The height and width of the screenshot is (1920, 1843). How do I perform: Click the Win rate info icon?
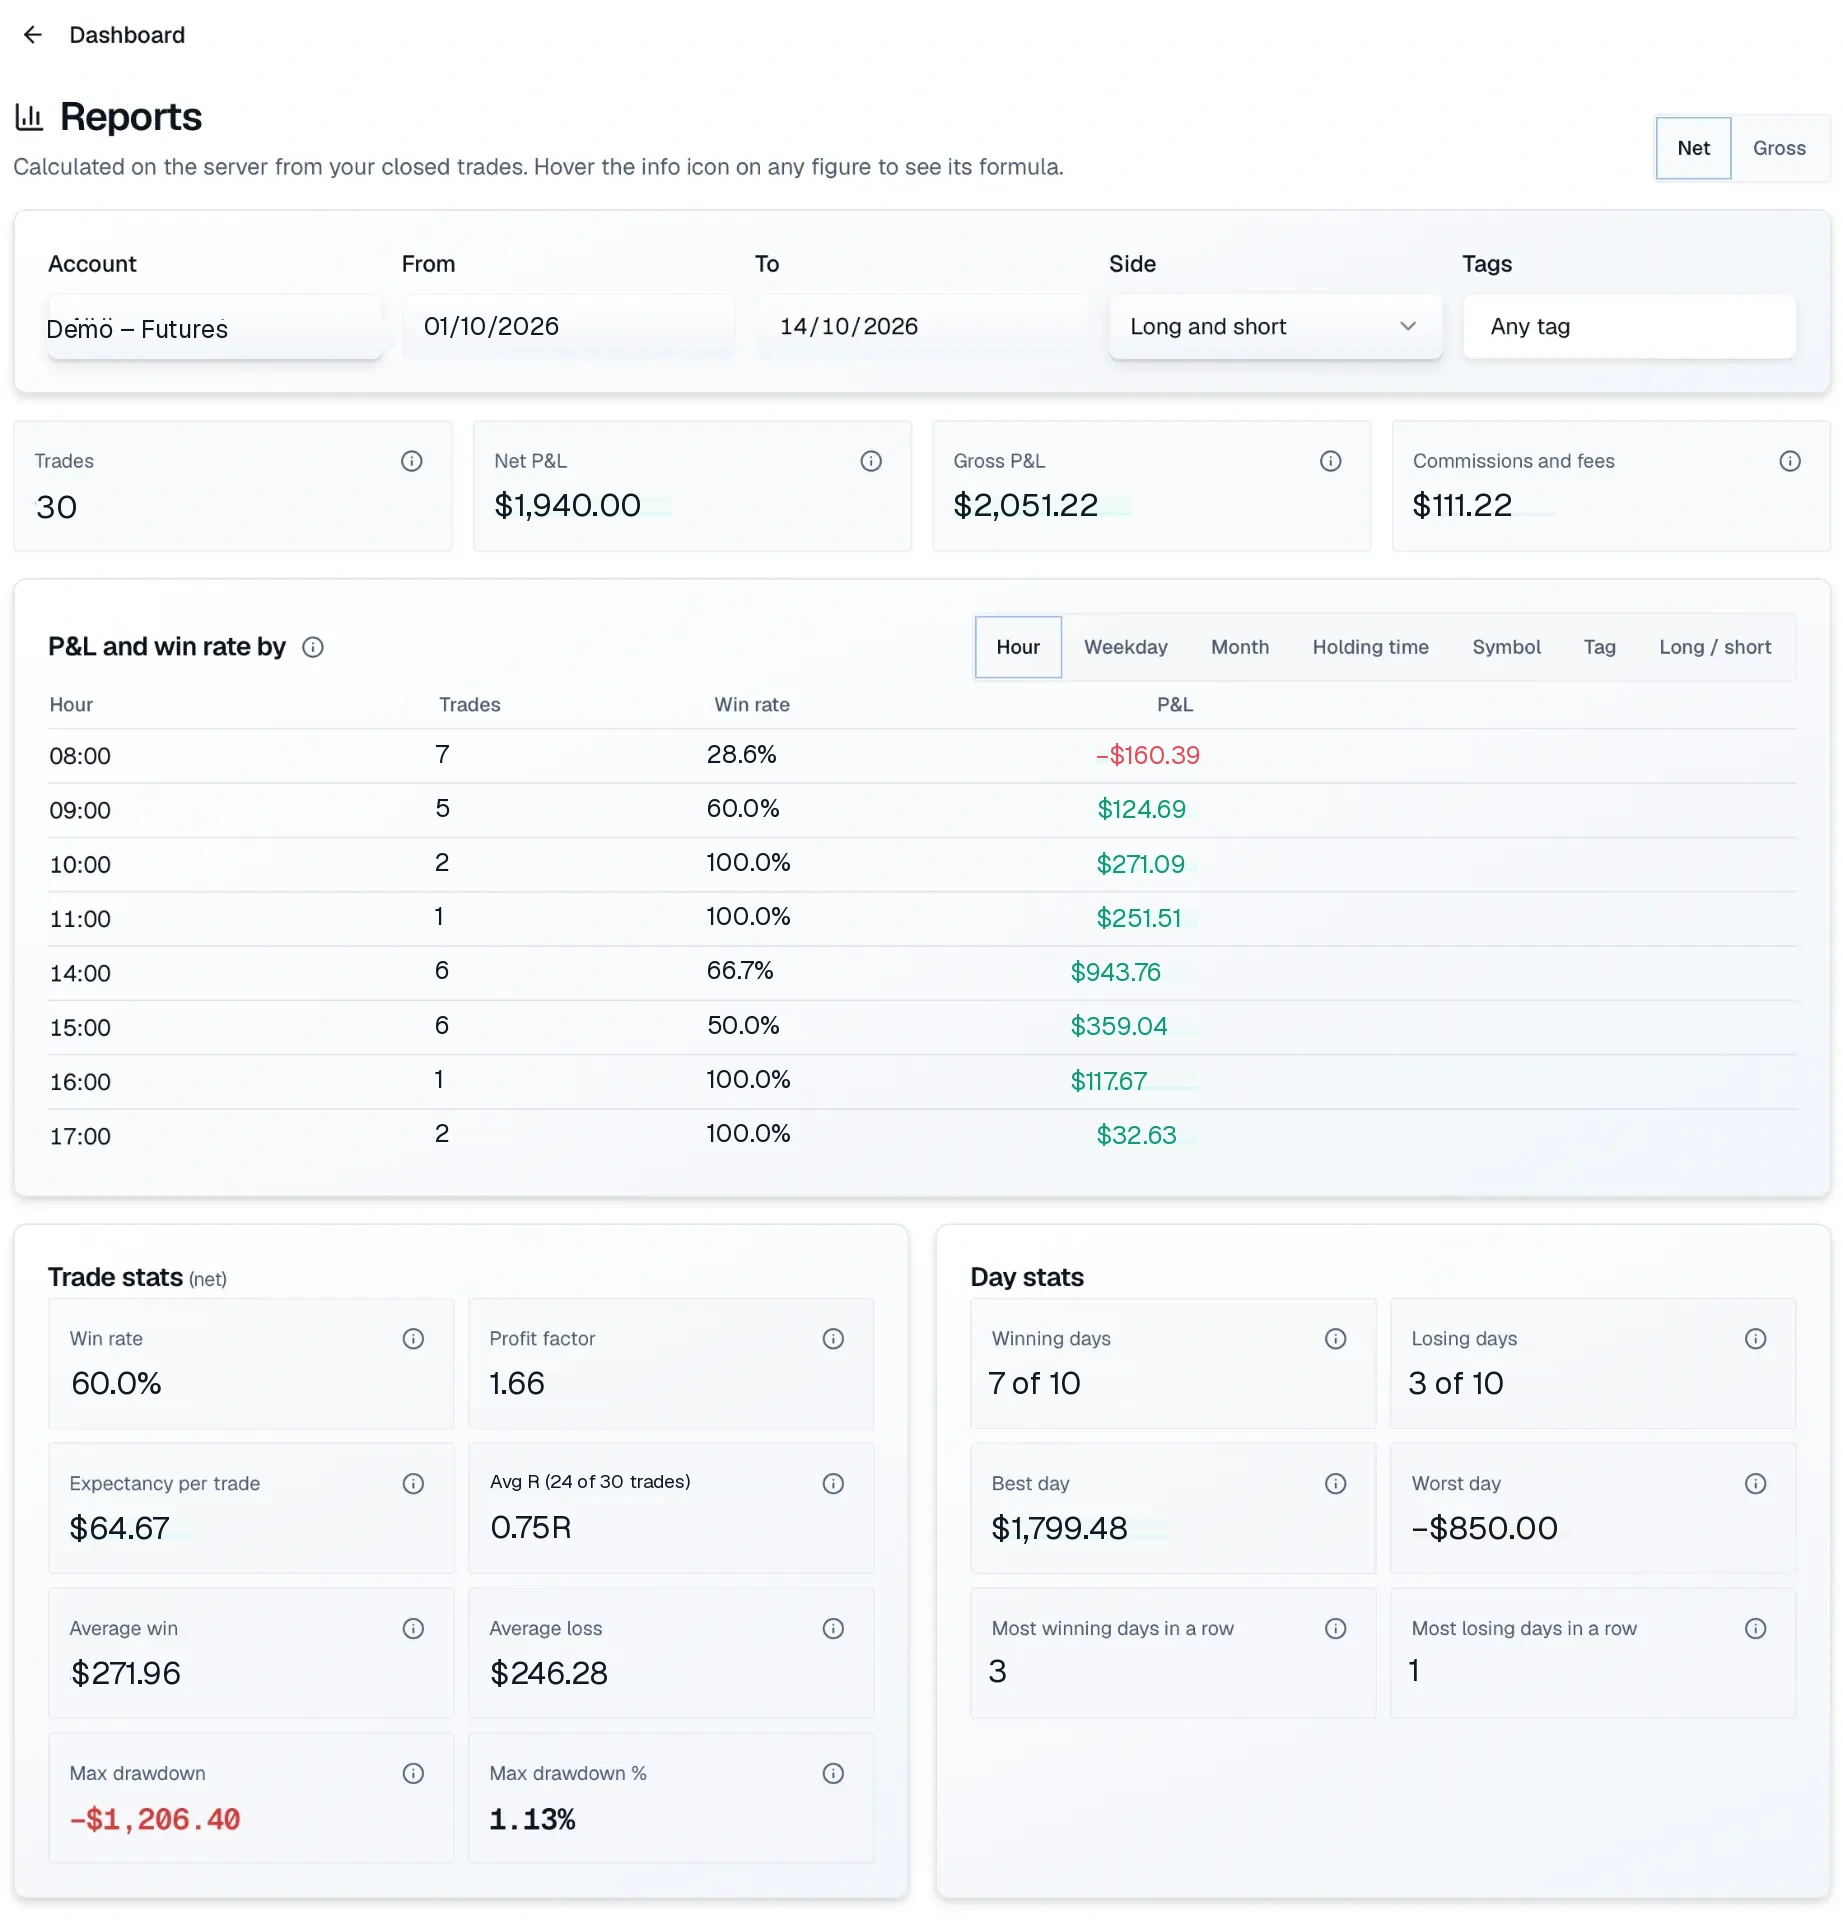point(413,1339)
